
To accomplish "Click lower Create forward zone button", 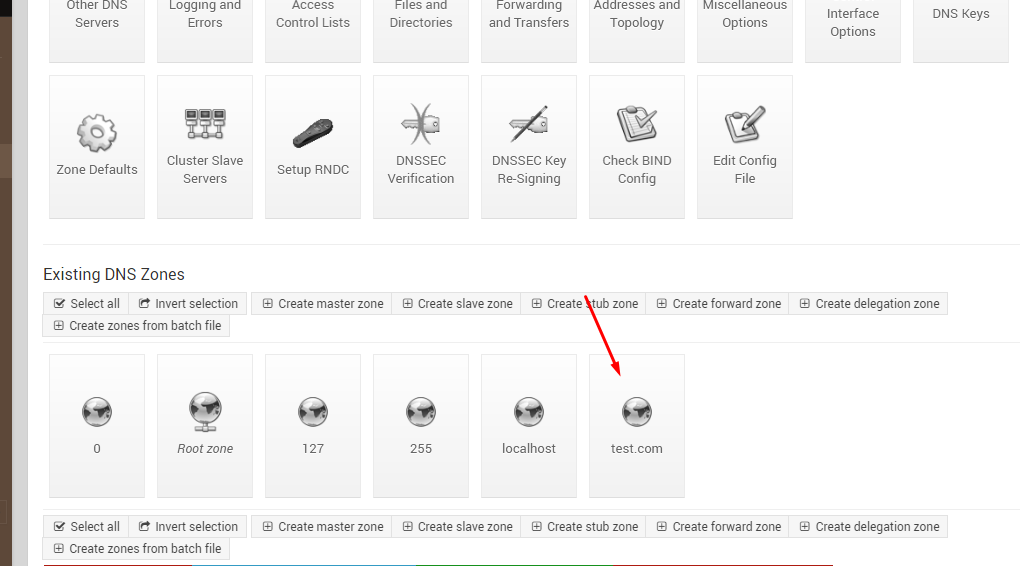I will click(x=718, y=527).
